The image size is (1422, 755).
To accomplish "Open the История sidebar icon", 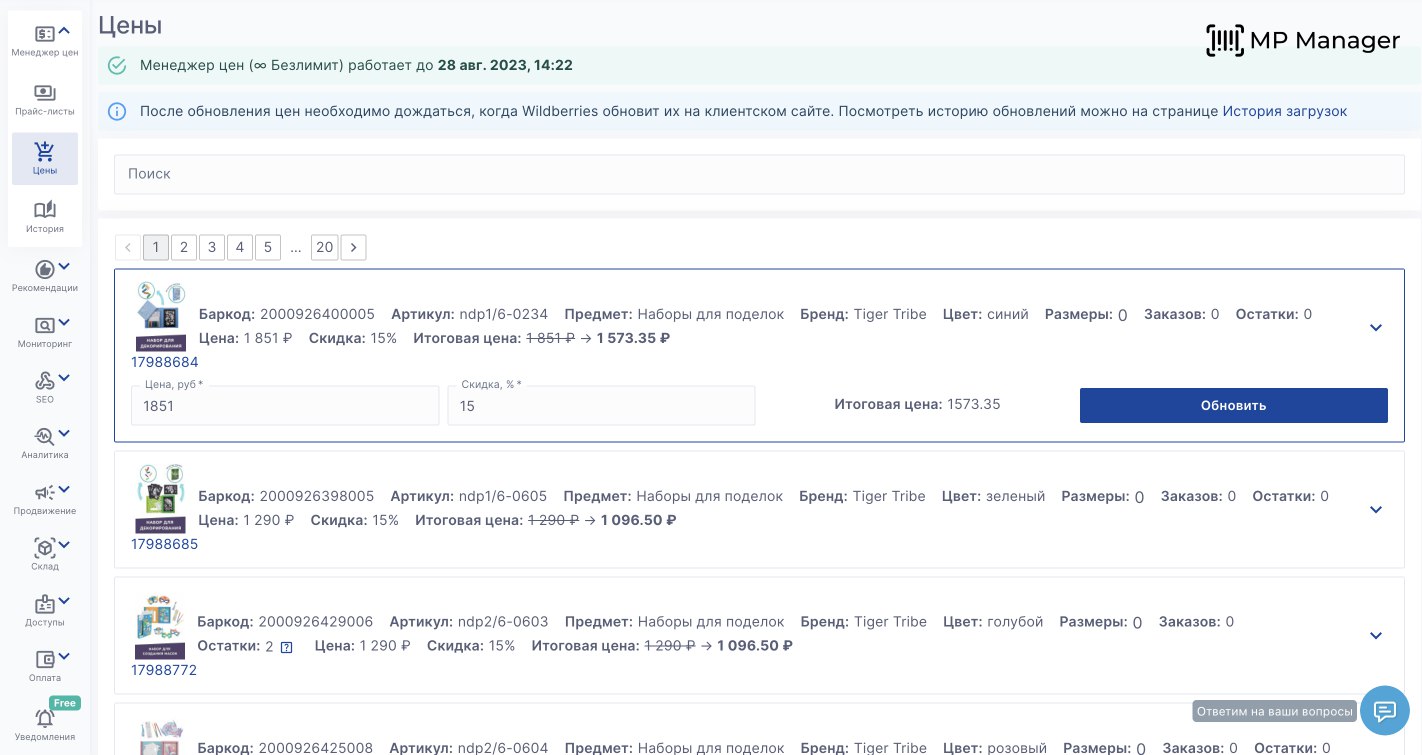I will [44, 211].
